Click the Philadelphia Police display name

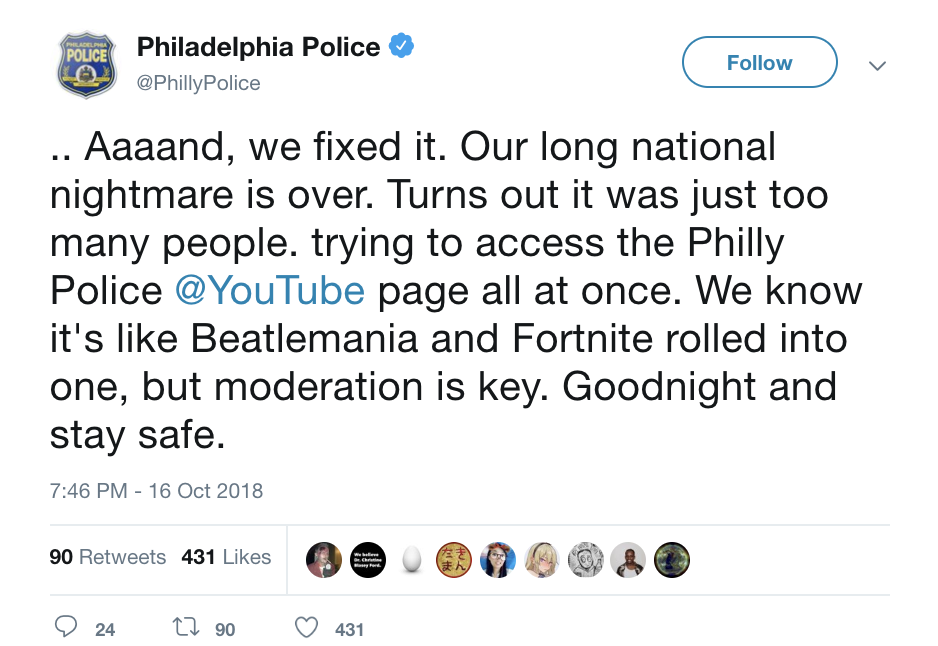258,47
